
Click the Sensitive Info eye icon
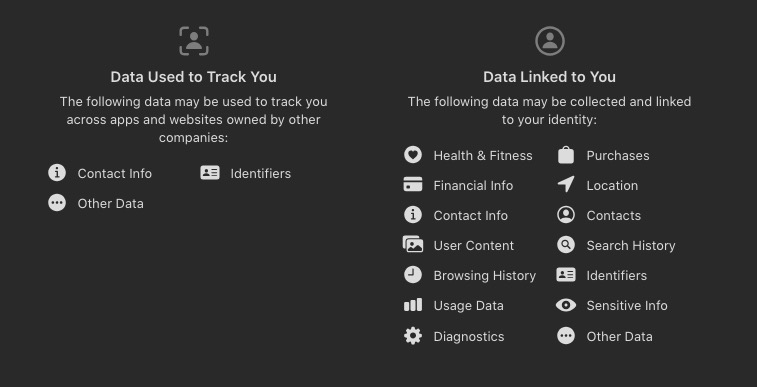click(566, 305)
